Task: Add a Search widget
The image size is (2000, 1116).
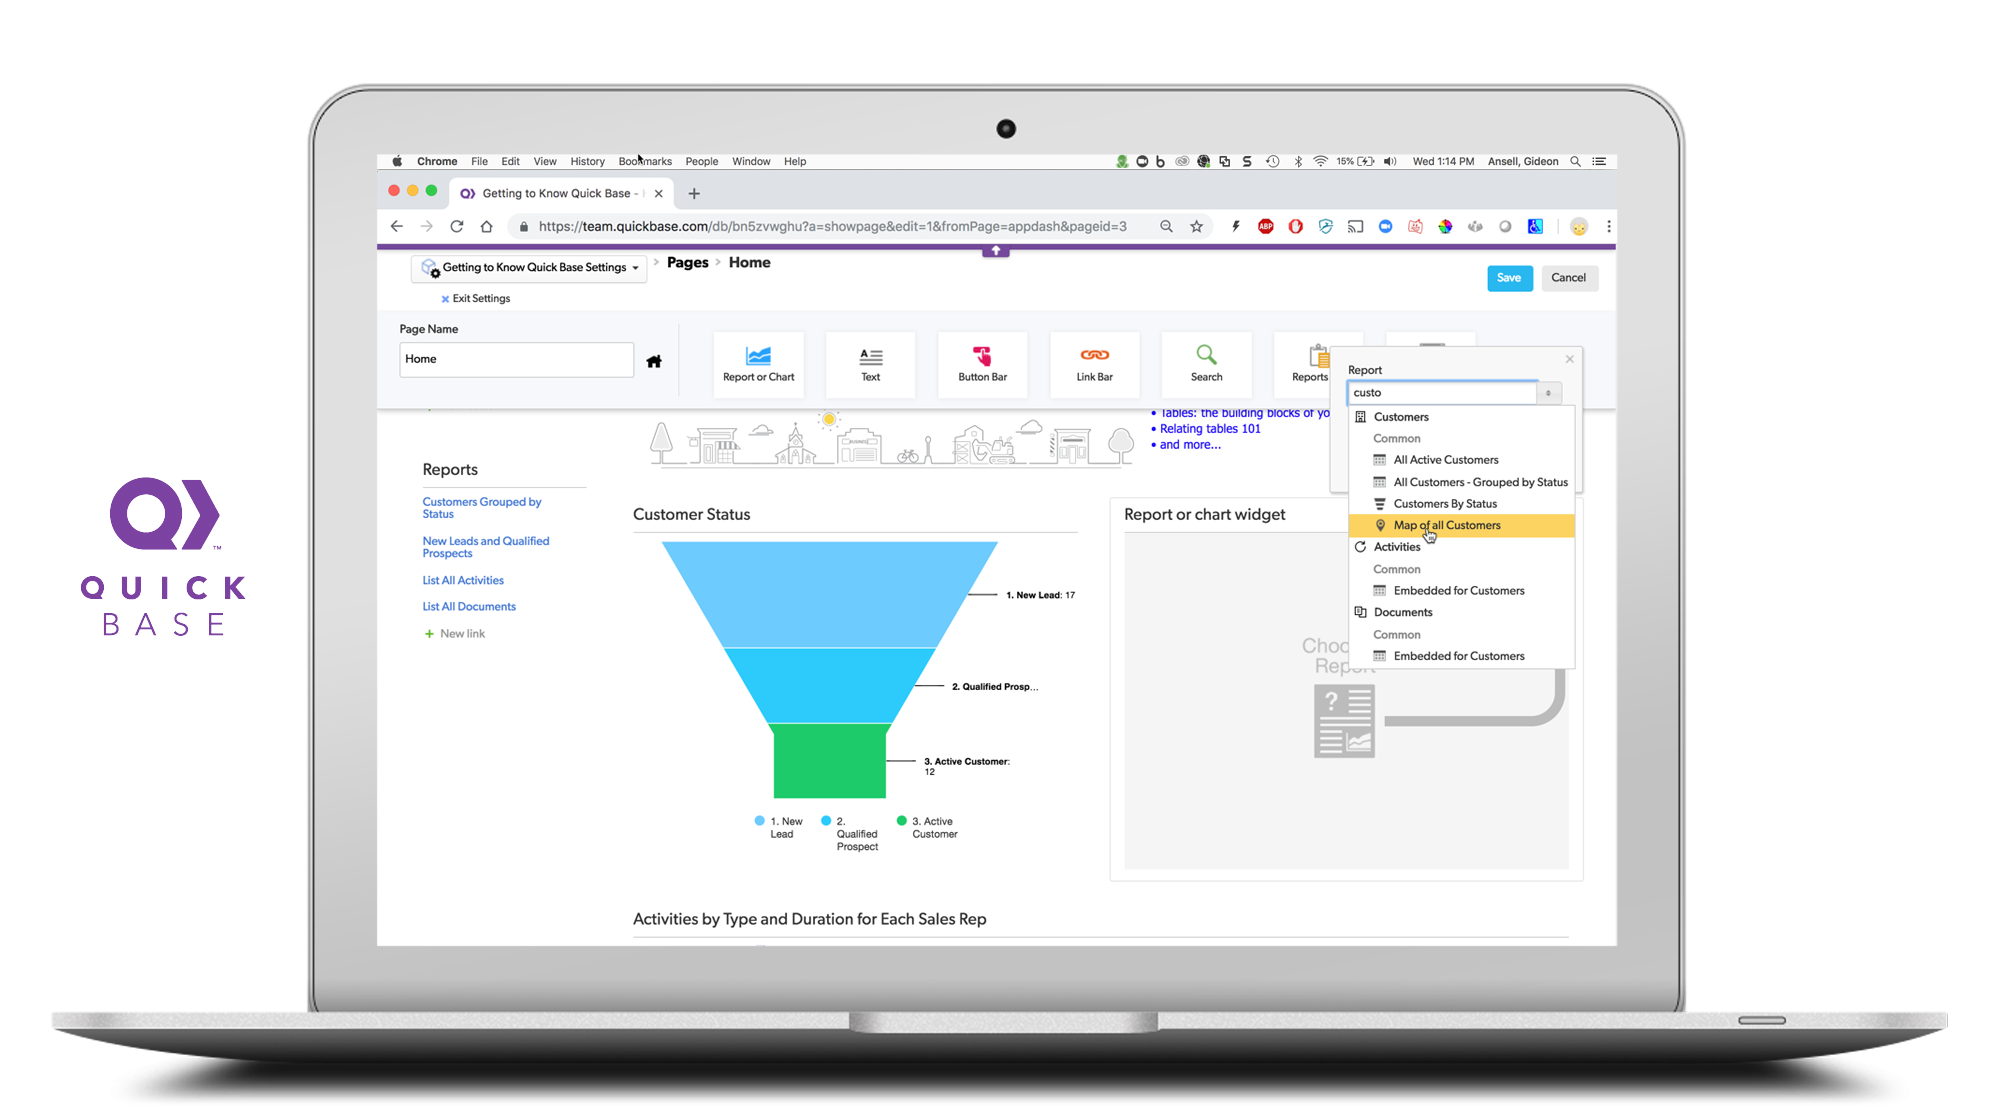Action: [1206, 364]
